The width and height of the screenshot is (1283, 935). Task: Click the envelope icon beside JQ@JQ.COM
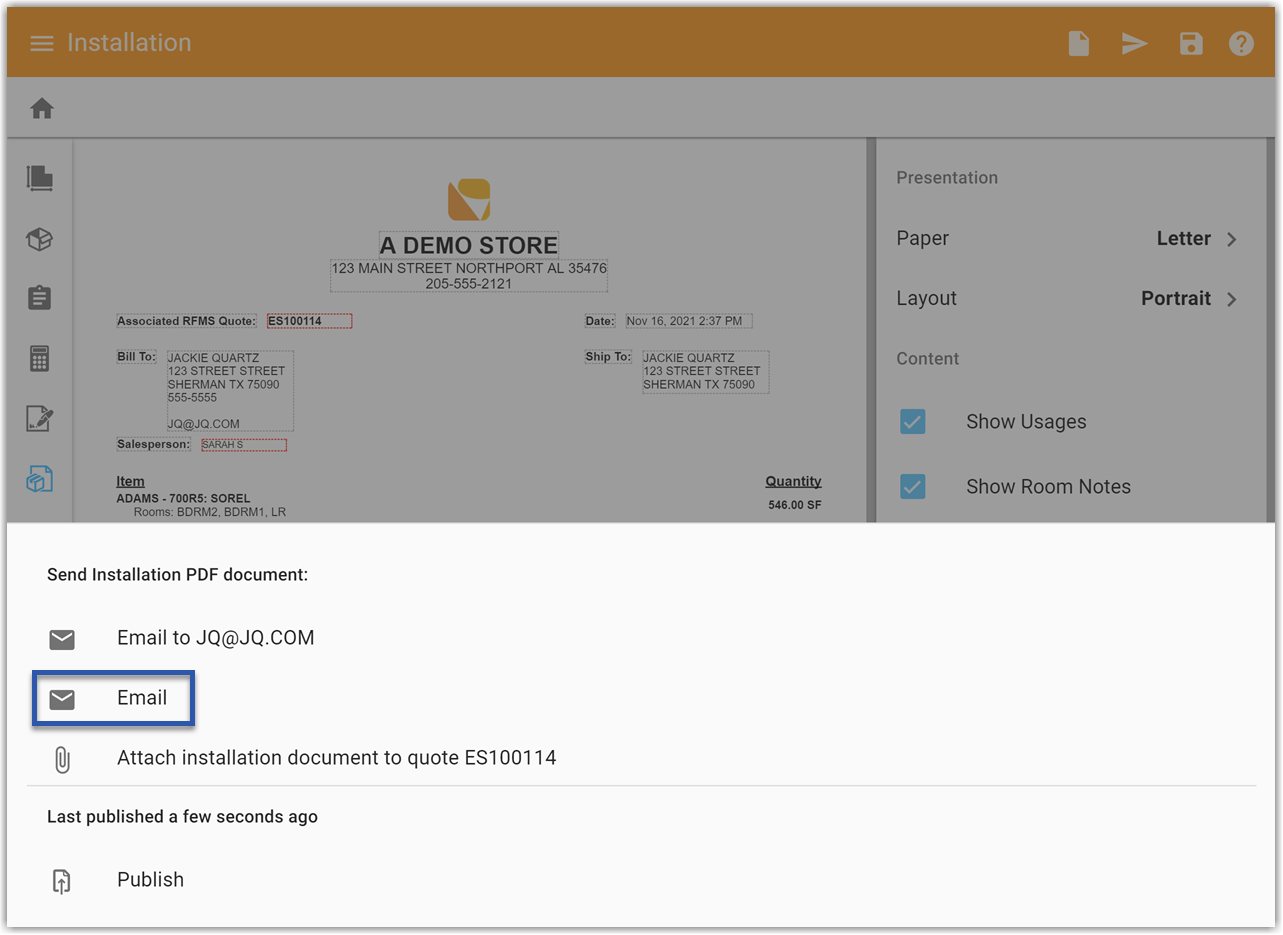point(62,639)
